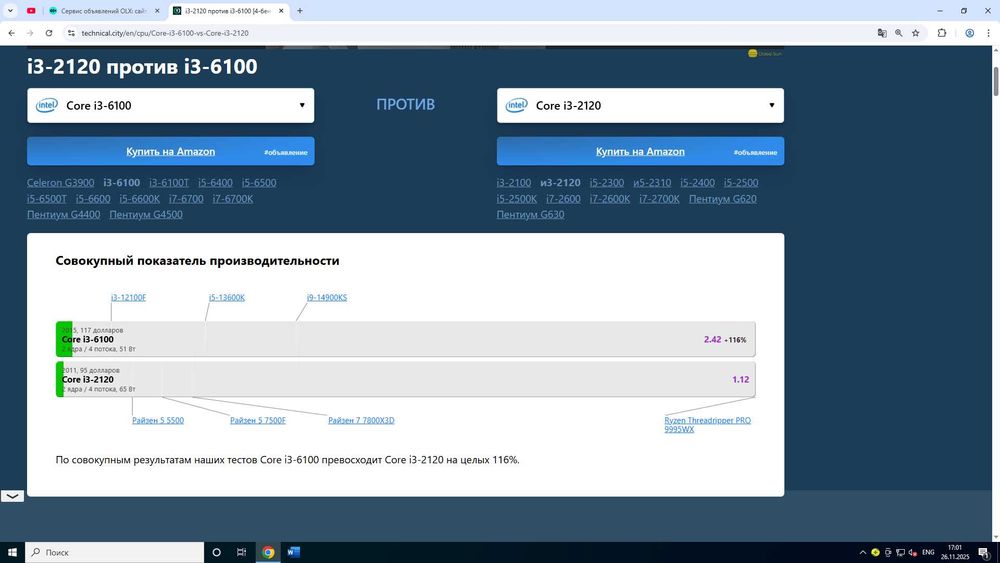Open the Chrome profile avatar
This screenshot has height=563, width=1000.
(x=969, y=33)
